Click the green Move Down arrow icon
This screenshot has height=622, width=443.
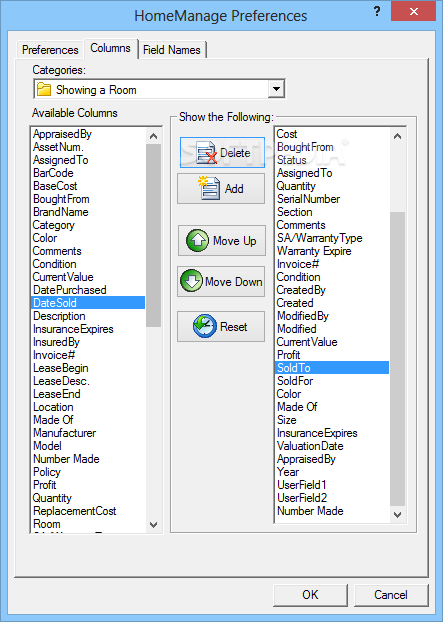click(x=192, y=281)
